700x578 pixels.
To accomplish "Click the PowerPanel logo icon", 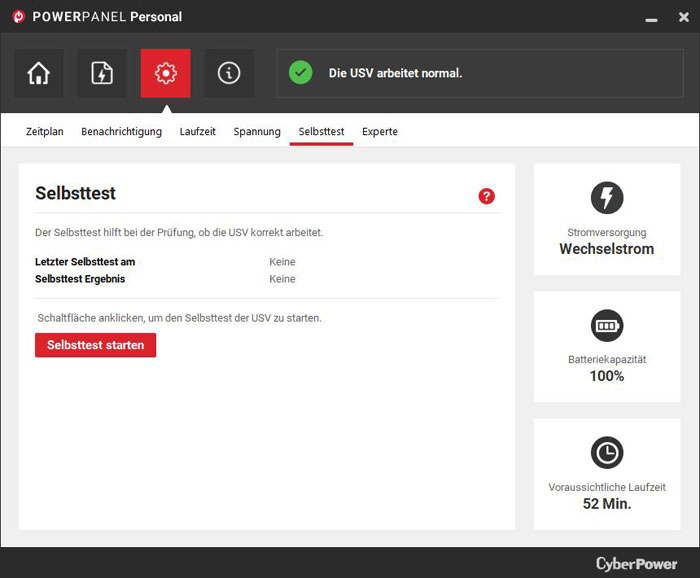I will 18,17.
